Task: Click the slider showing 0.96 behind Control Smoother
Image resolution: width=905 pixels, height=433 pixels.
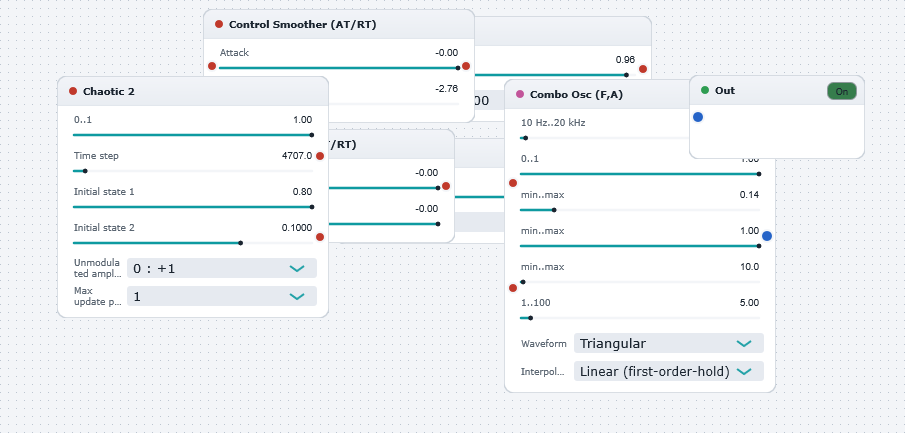Action: point(554,74)
